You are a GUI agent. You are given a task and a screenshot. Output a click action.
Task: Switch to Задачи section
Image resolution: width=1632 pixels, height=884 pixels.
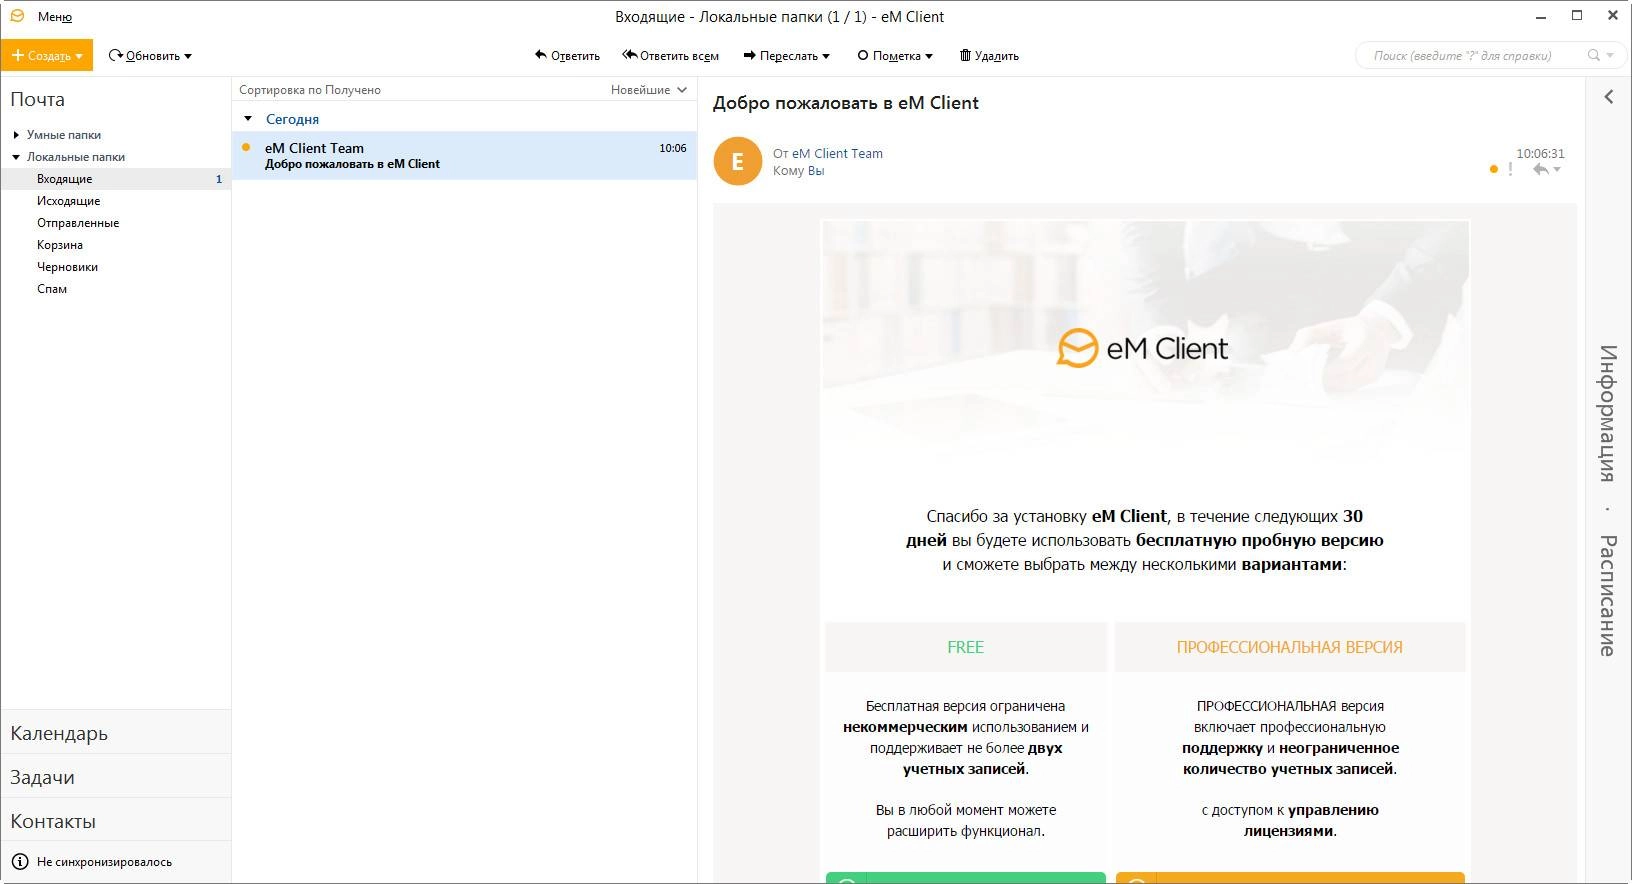tap(116, 777)
